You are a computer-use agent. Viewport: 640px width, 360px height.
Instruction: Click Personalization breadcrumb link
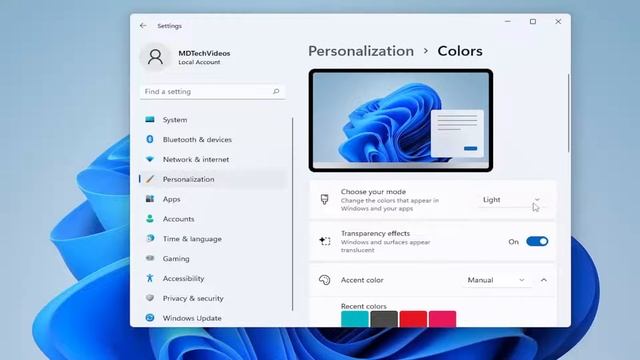tap(361, 51)
